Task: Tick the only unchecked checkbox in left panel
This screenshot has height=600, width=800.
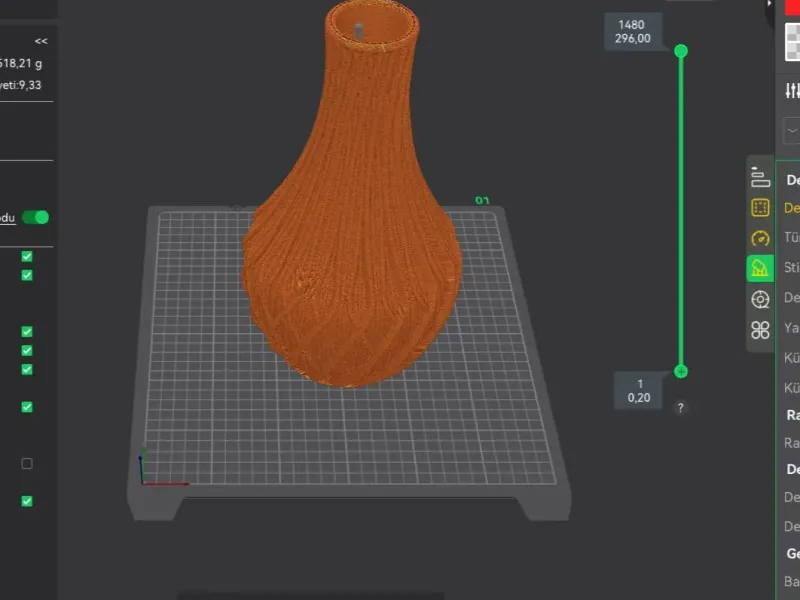Action: point(27,463)
